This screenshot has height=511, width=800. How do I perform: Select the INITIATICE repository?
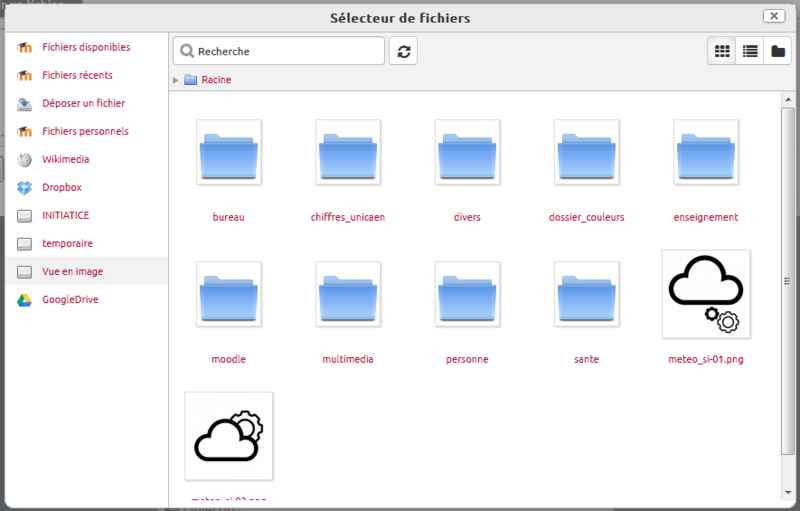(65, 215)
